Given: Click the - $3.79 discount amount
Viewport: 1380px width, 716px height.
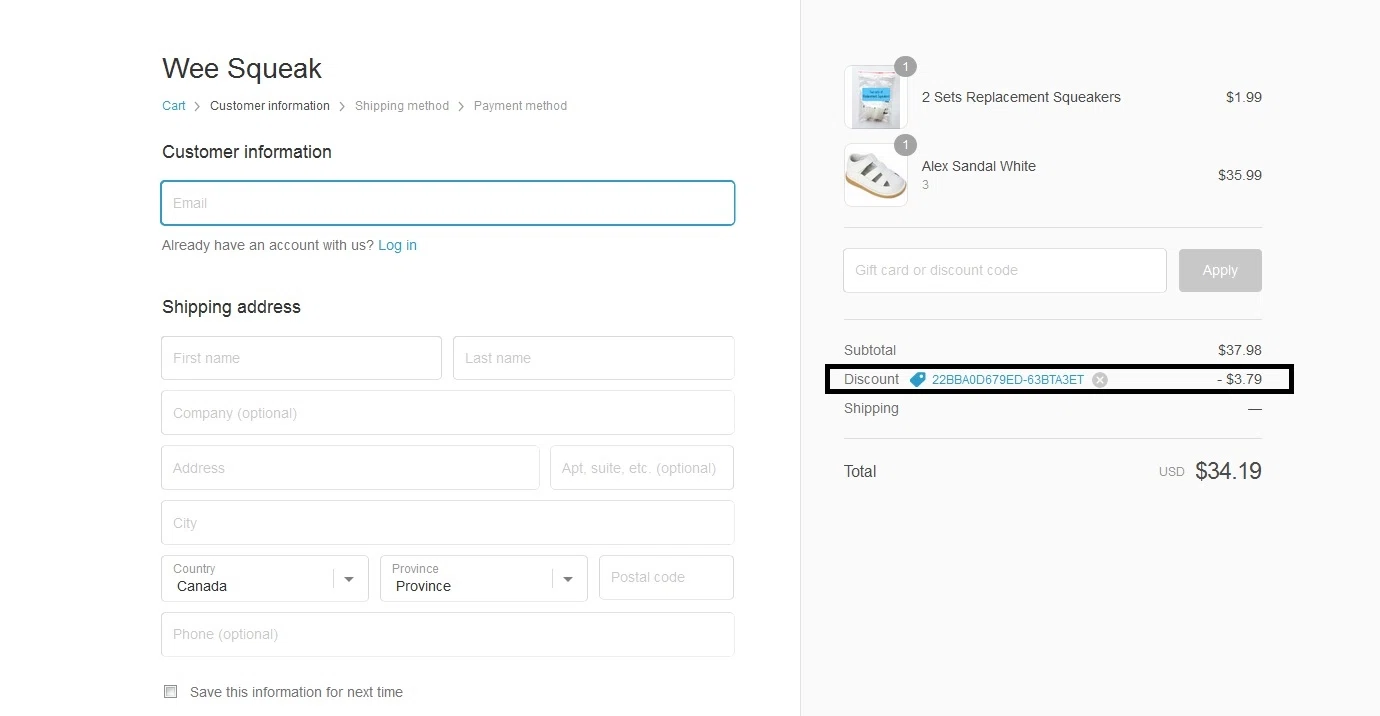Looking at the screenshot, I should [x=1239, y=380].
